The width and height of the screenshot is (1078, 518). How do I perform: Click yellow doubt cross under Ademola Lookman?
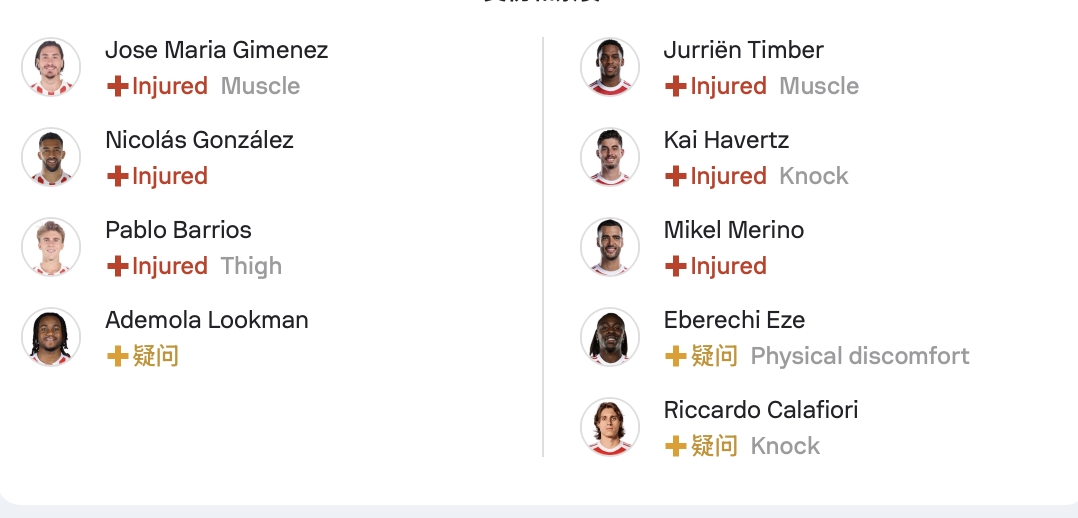(x=118, y=356)
